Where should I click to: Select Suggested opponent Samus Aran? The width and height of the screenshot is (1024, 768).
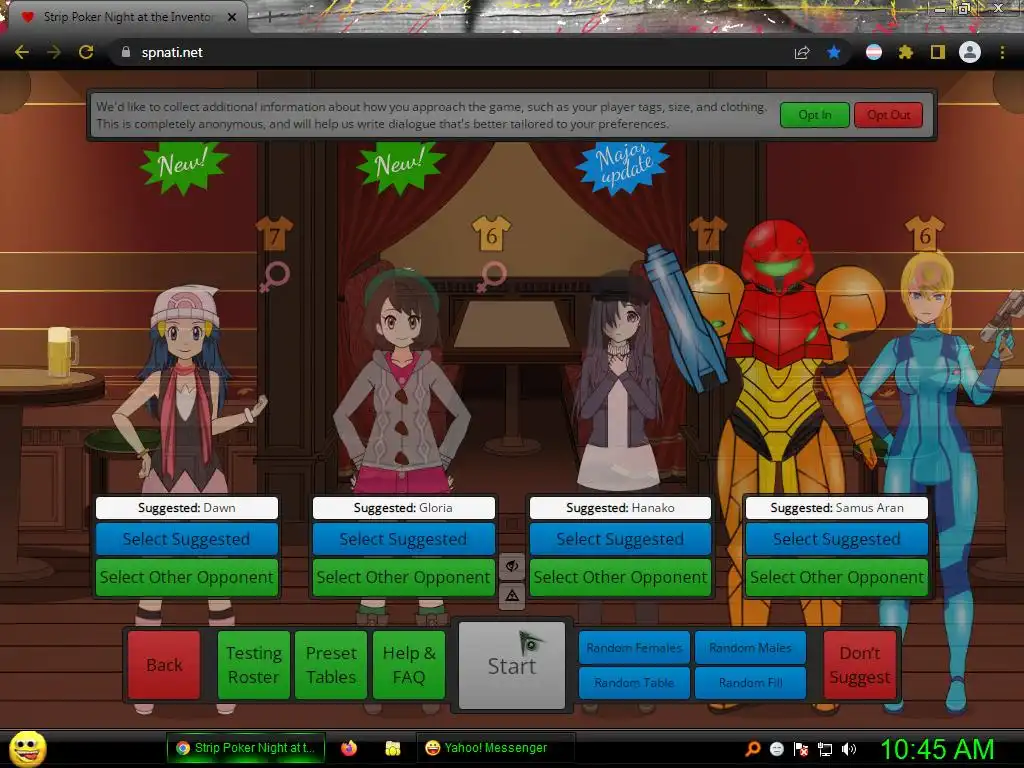(837, 539)
